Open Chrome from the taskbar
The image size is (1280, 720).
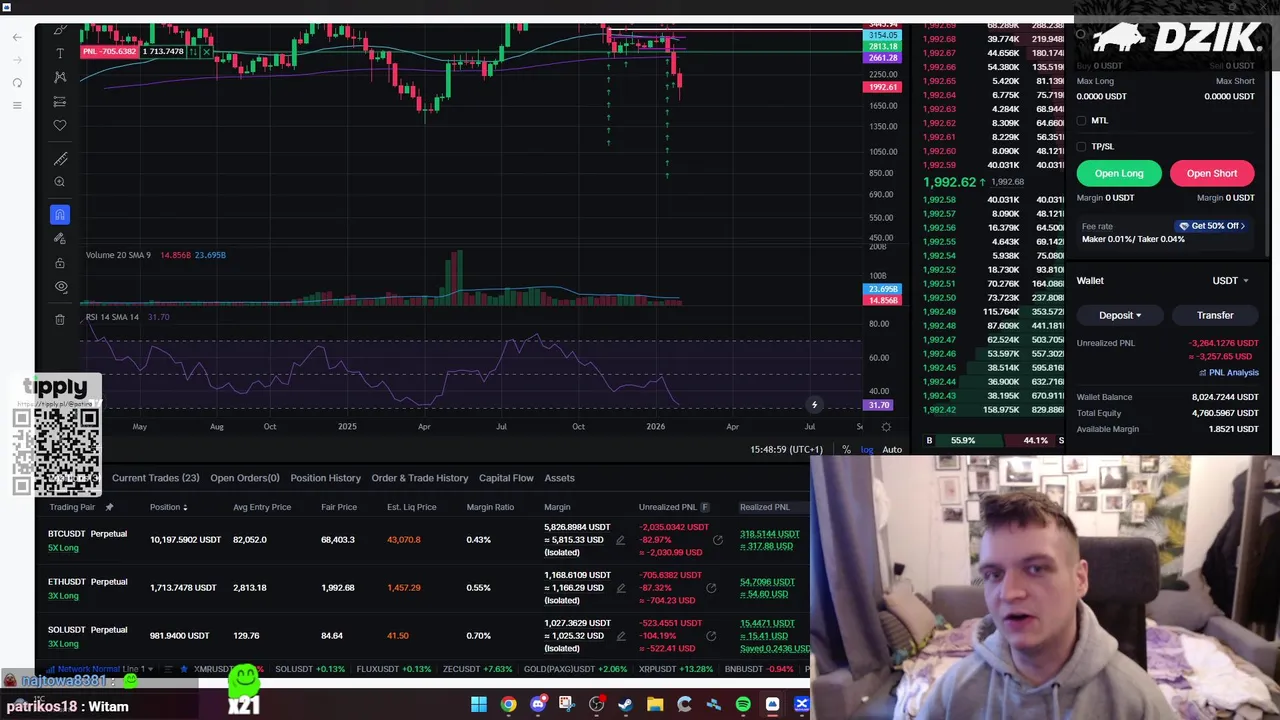[508, 705]
